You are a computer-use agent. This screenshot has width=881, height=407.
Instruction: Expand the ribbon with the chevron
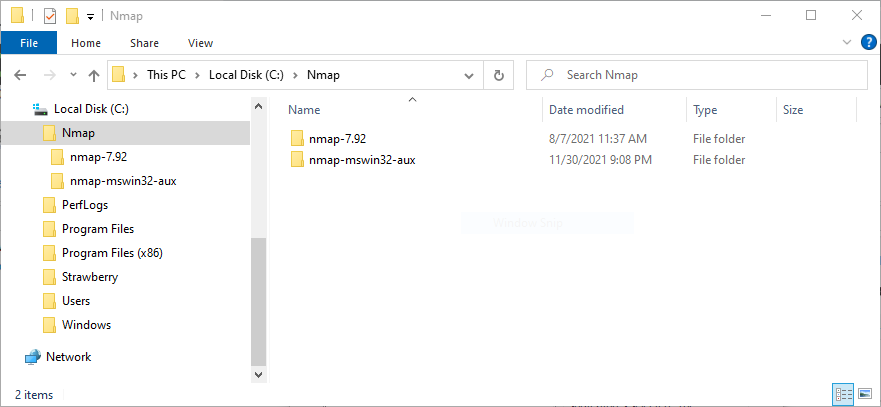point(847,42)
